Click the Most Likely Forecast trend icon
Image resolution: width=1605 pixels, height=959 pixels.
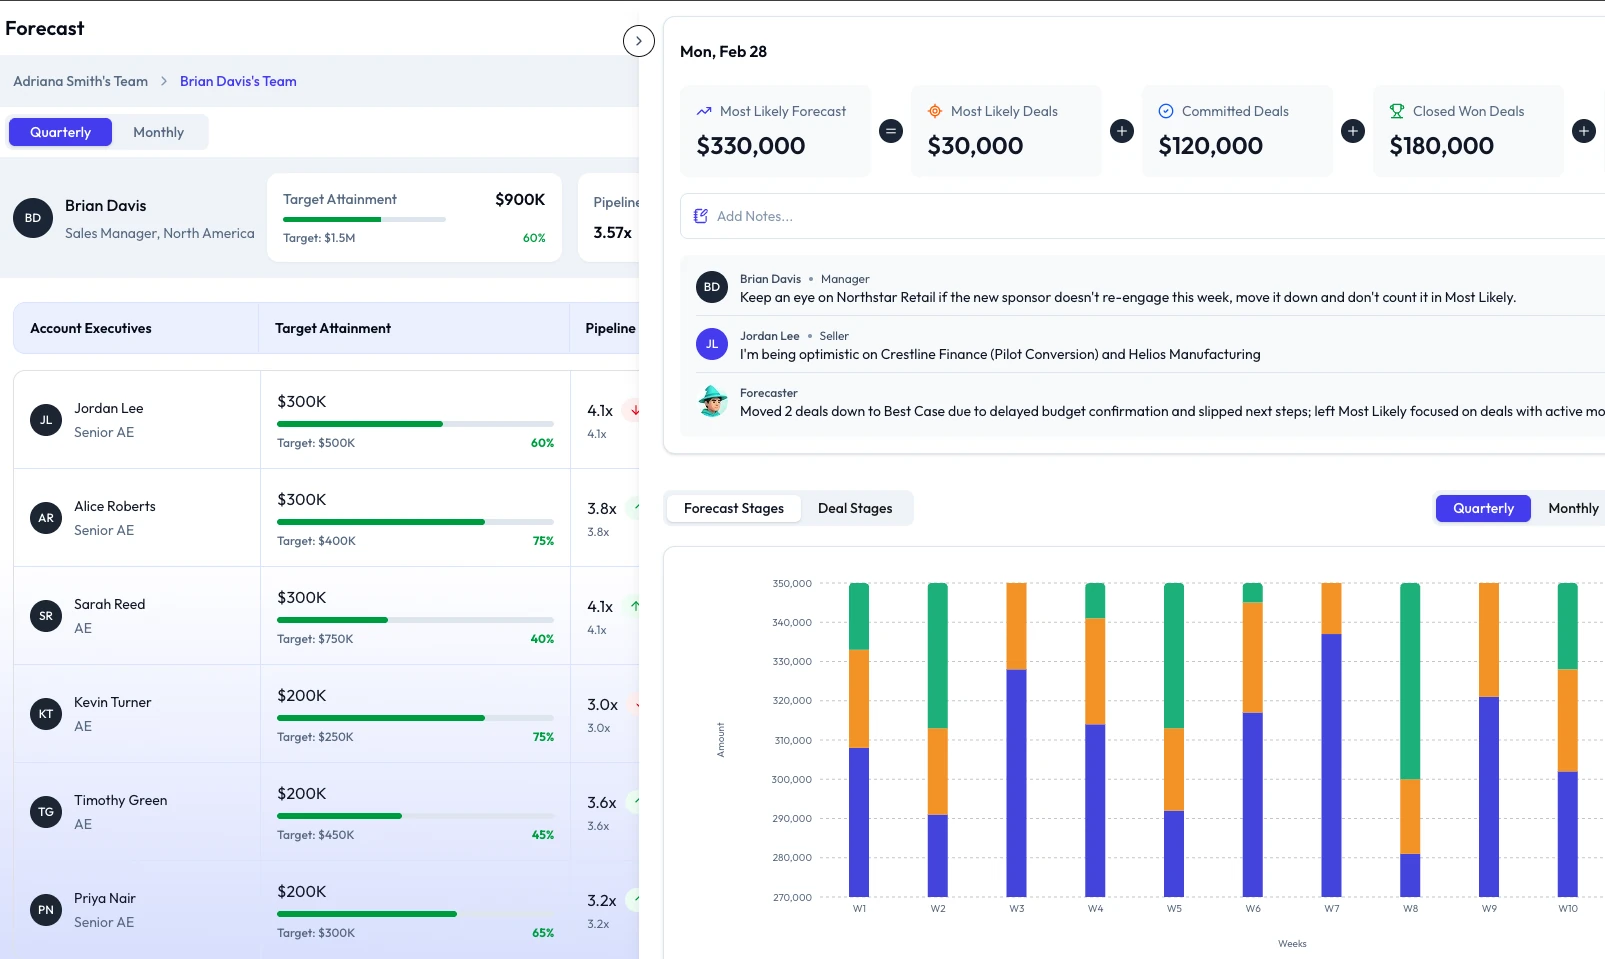(x=704, y=111)
